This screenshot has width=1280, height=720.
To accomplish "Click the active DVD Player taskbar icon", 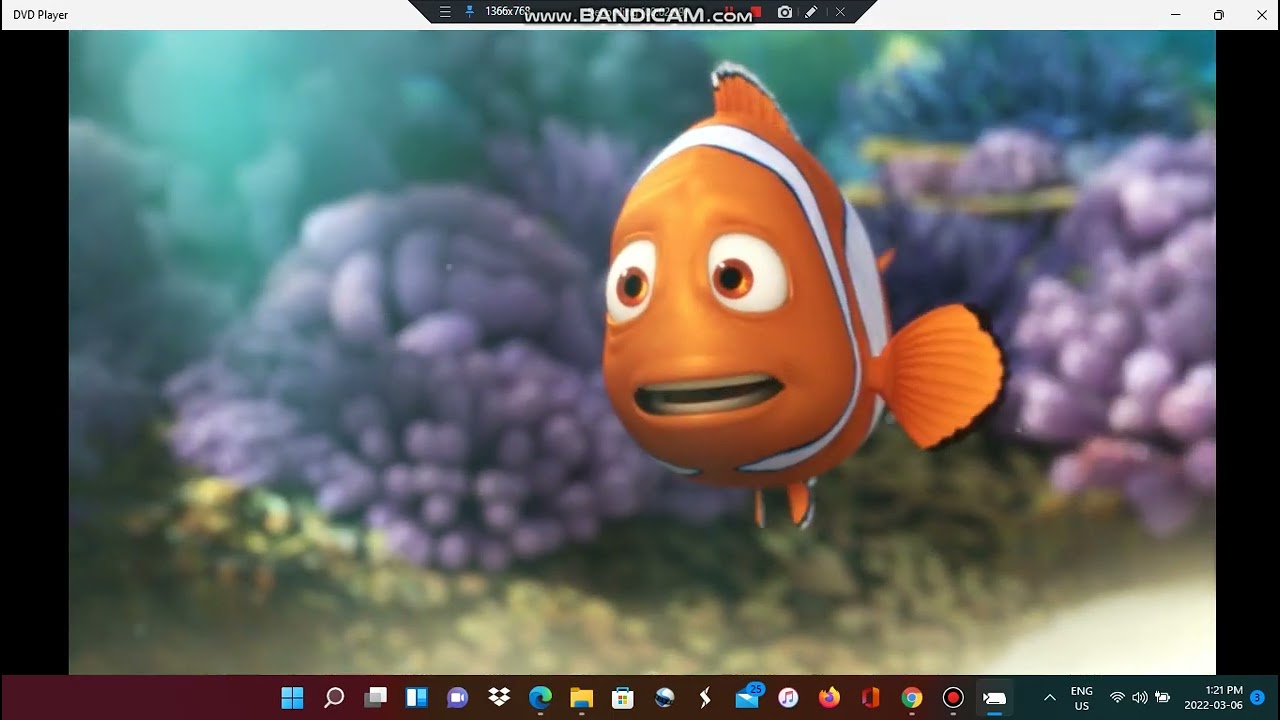I will tap(994, 698).
